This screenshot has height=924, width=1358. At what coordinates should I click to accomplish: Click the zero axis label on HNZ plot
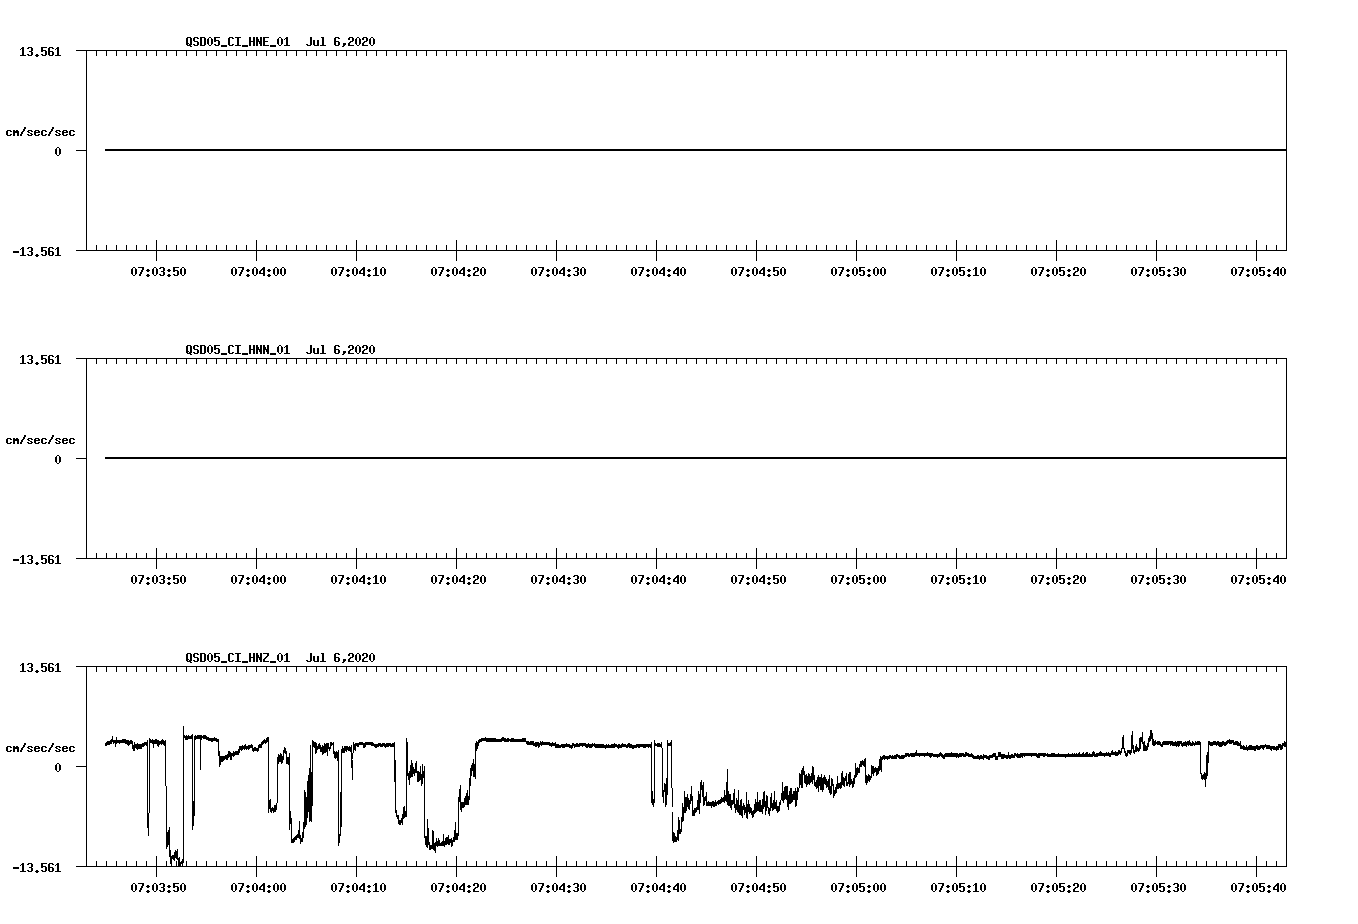coord(58,768)
